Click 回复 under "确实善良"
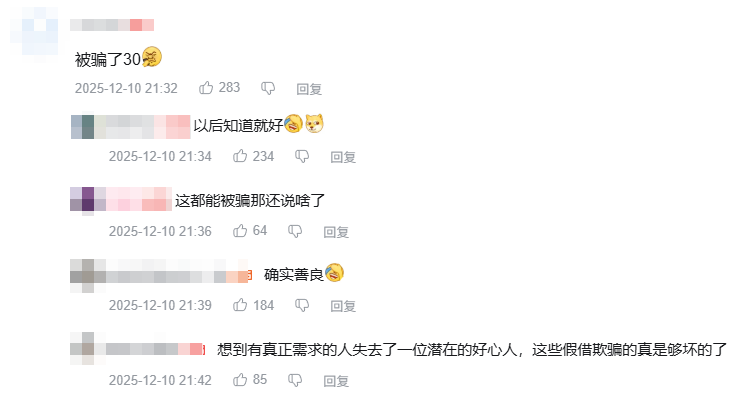The height and width of the screenshot is (411, 754). coord(343,305)
